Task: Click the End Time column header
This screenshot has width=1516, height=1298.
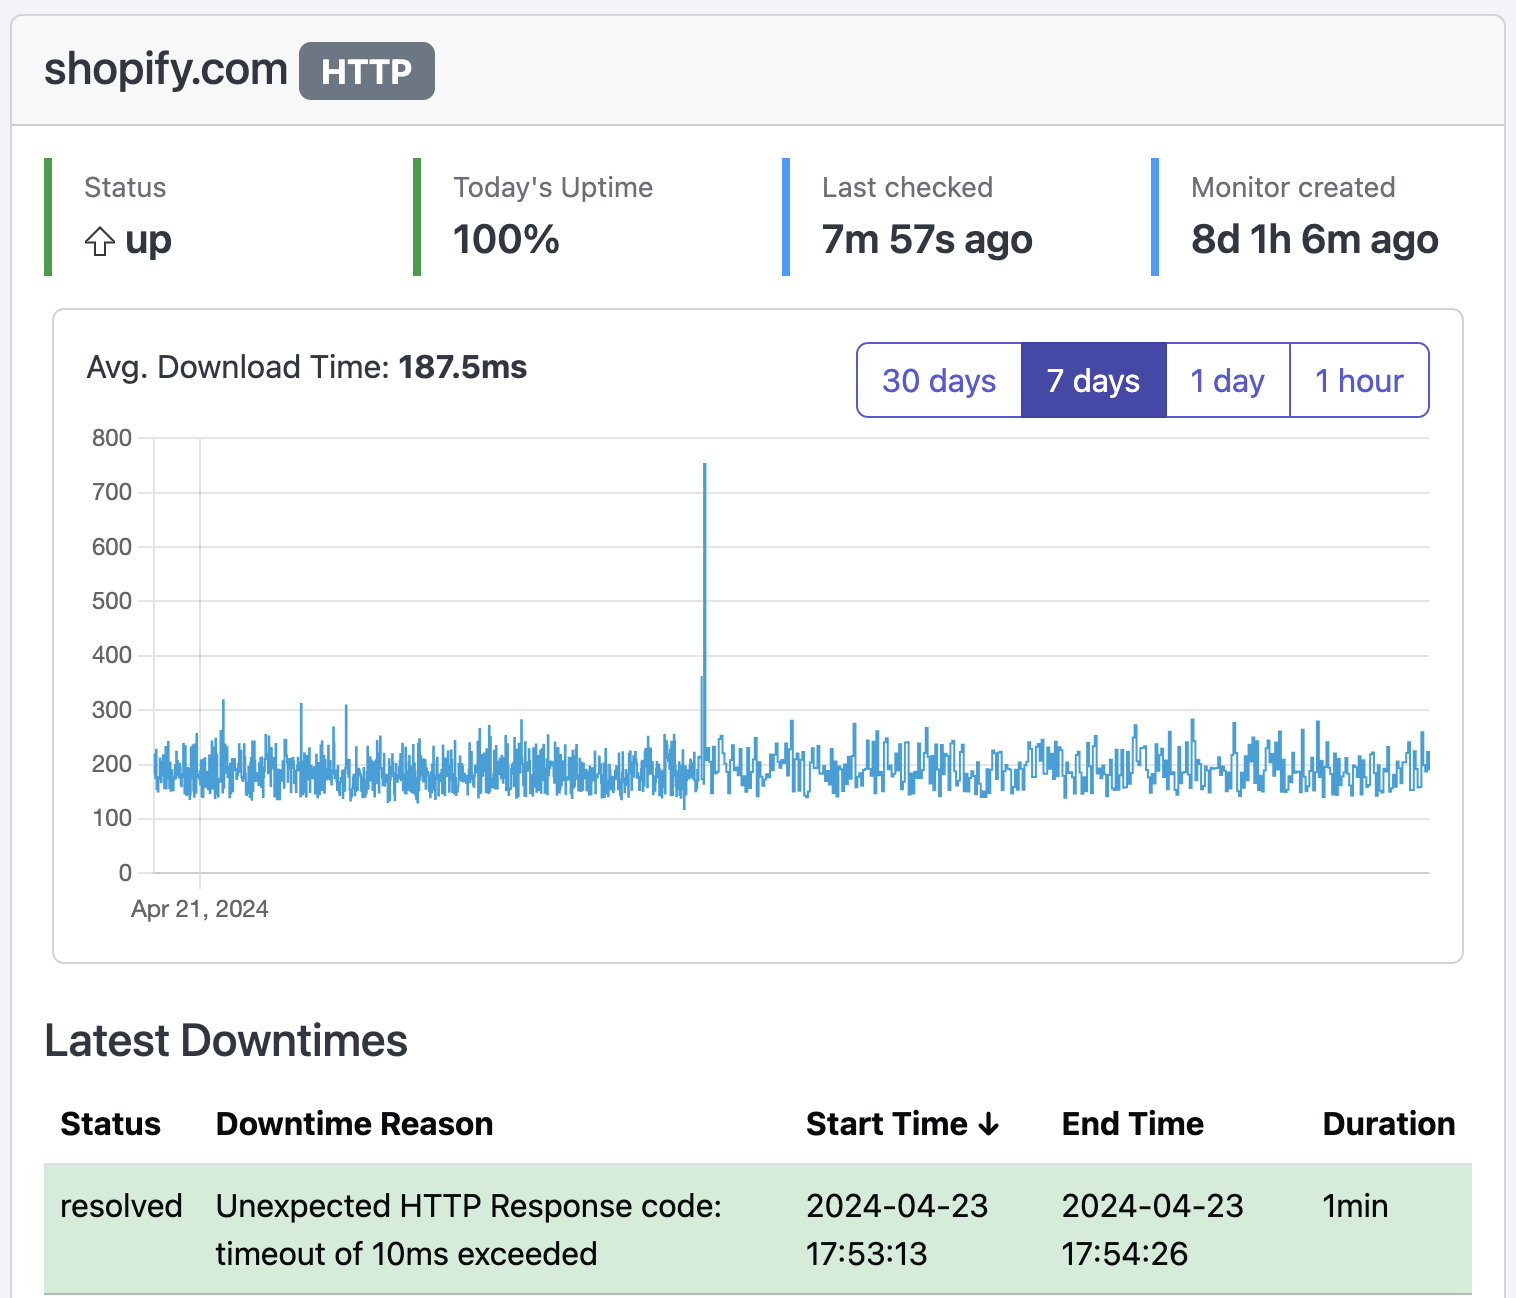Action: tap(1132, 1124)
